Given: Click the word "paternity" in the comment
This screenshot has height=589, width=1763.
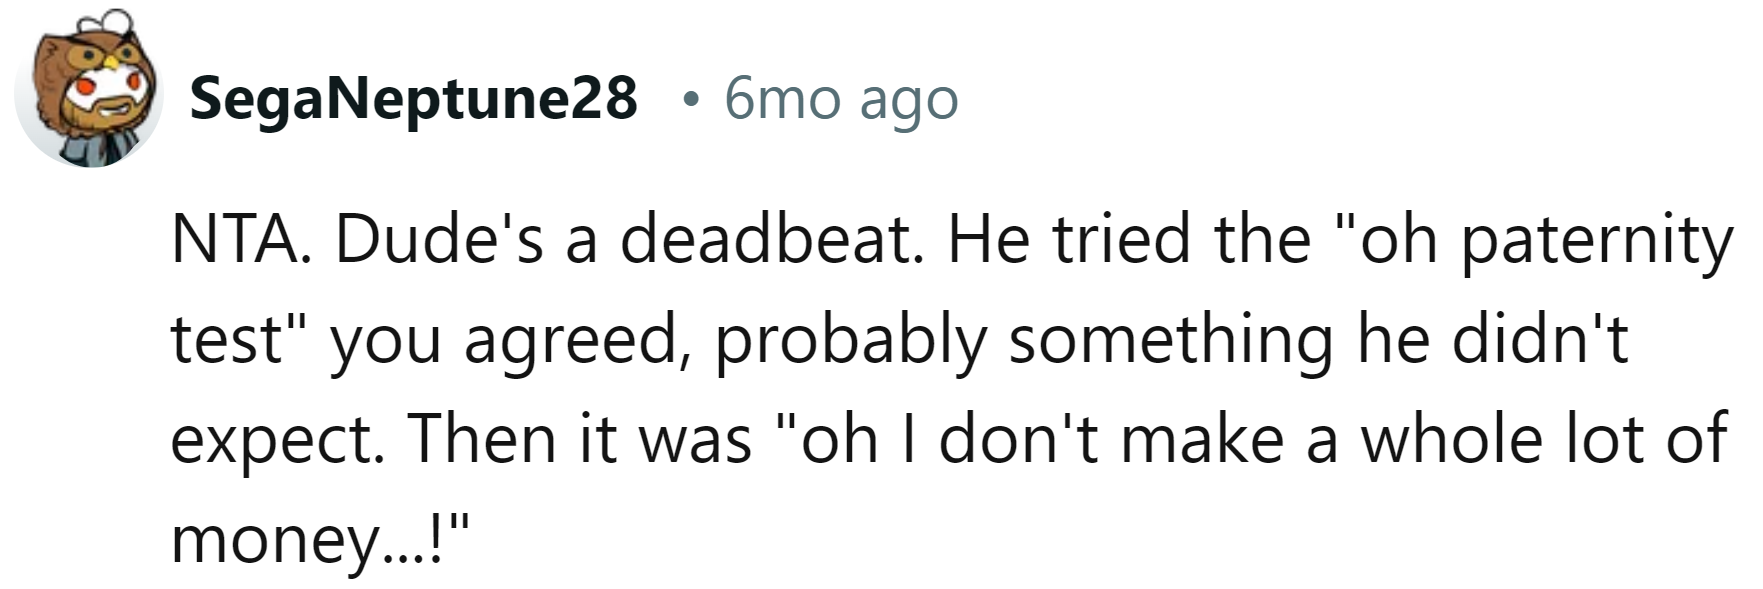Looking at the screenshot, I should (x=1597, y=241).
